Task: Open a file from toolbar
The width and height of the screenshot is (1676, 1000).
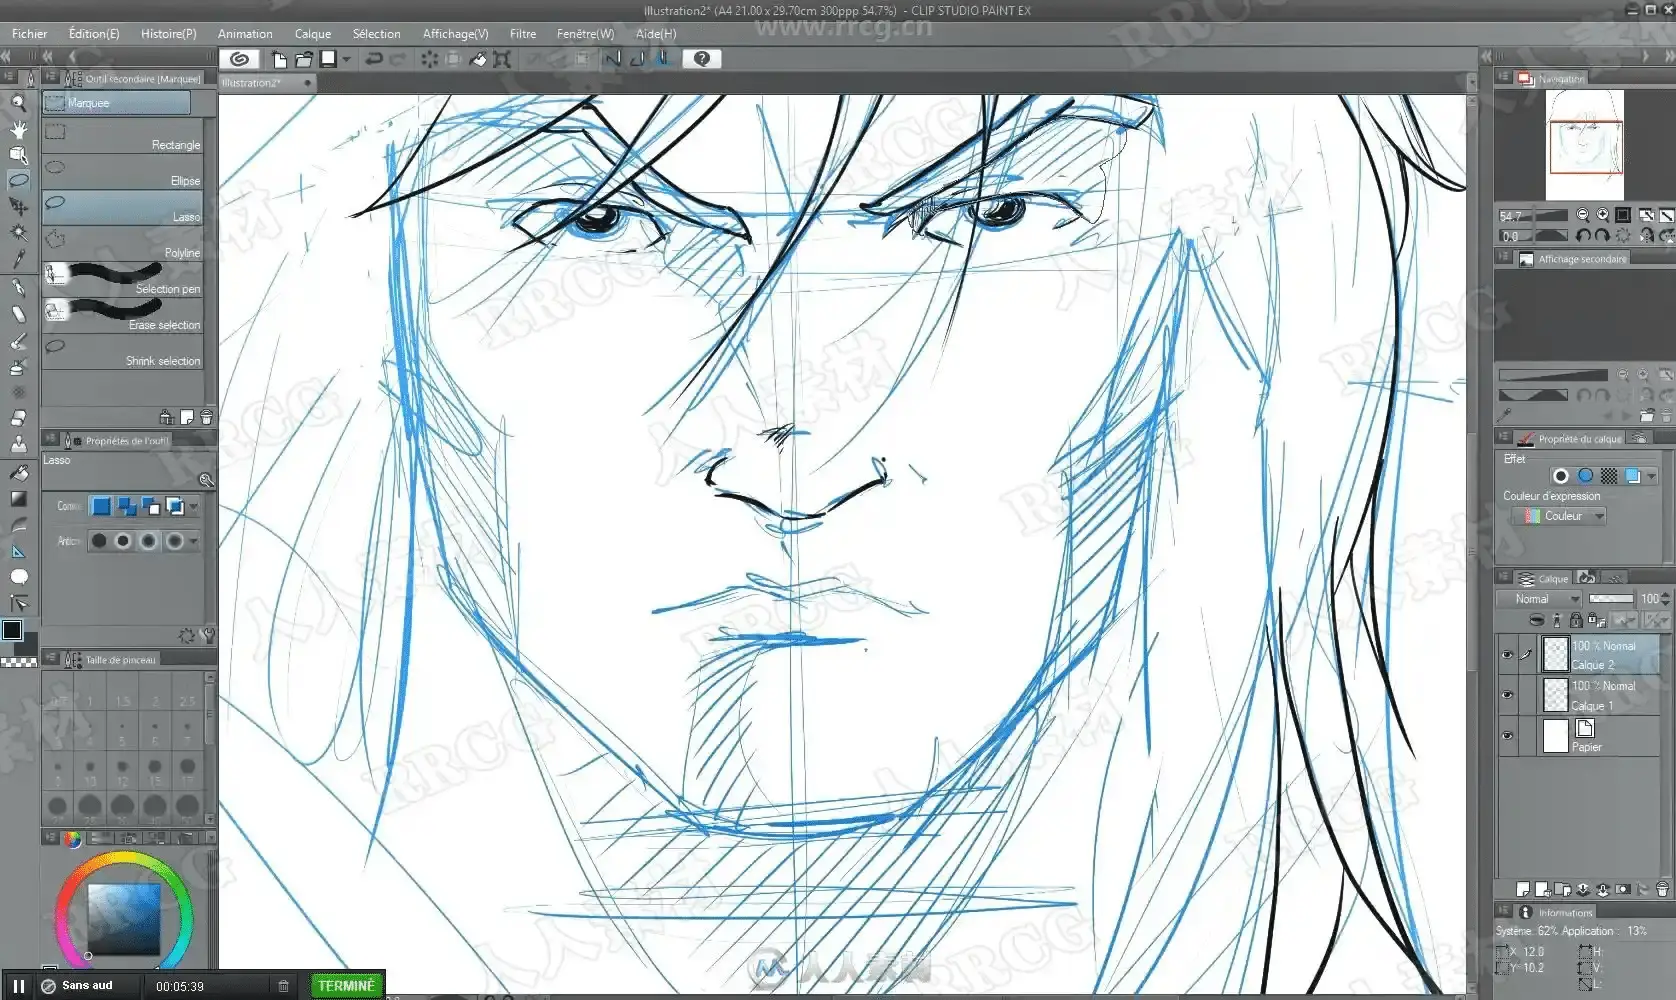Action: [303, 59]
